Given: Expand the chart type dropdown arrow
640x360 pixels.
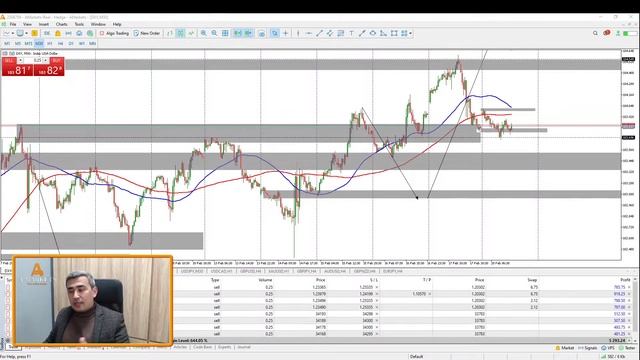Looking at the screenshot, I should tap(13, 33).
